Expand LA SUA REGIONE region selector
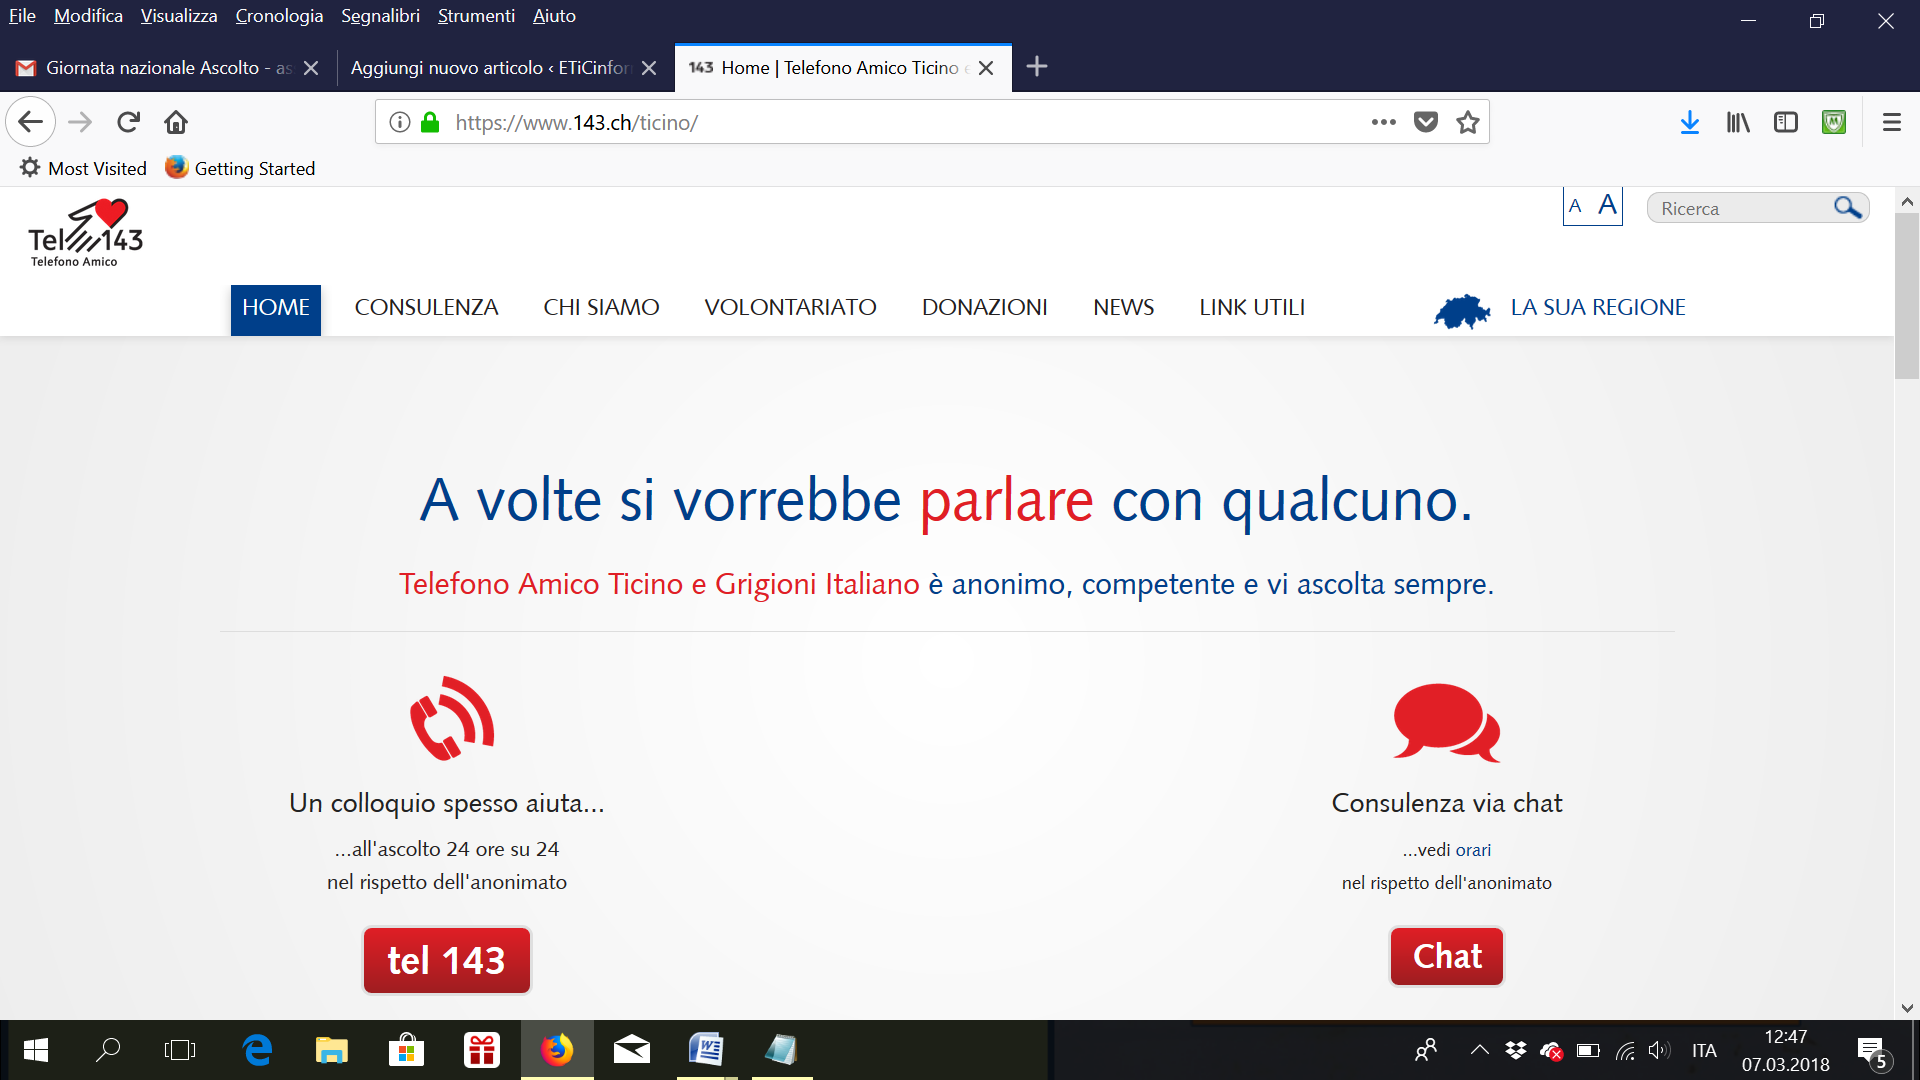Screen dimensions: 1920x1080 point(1598,307)
